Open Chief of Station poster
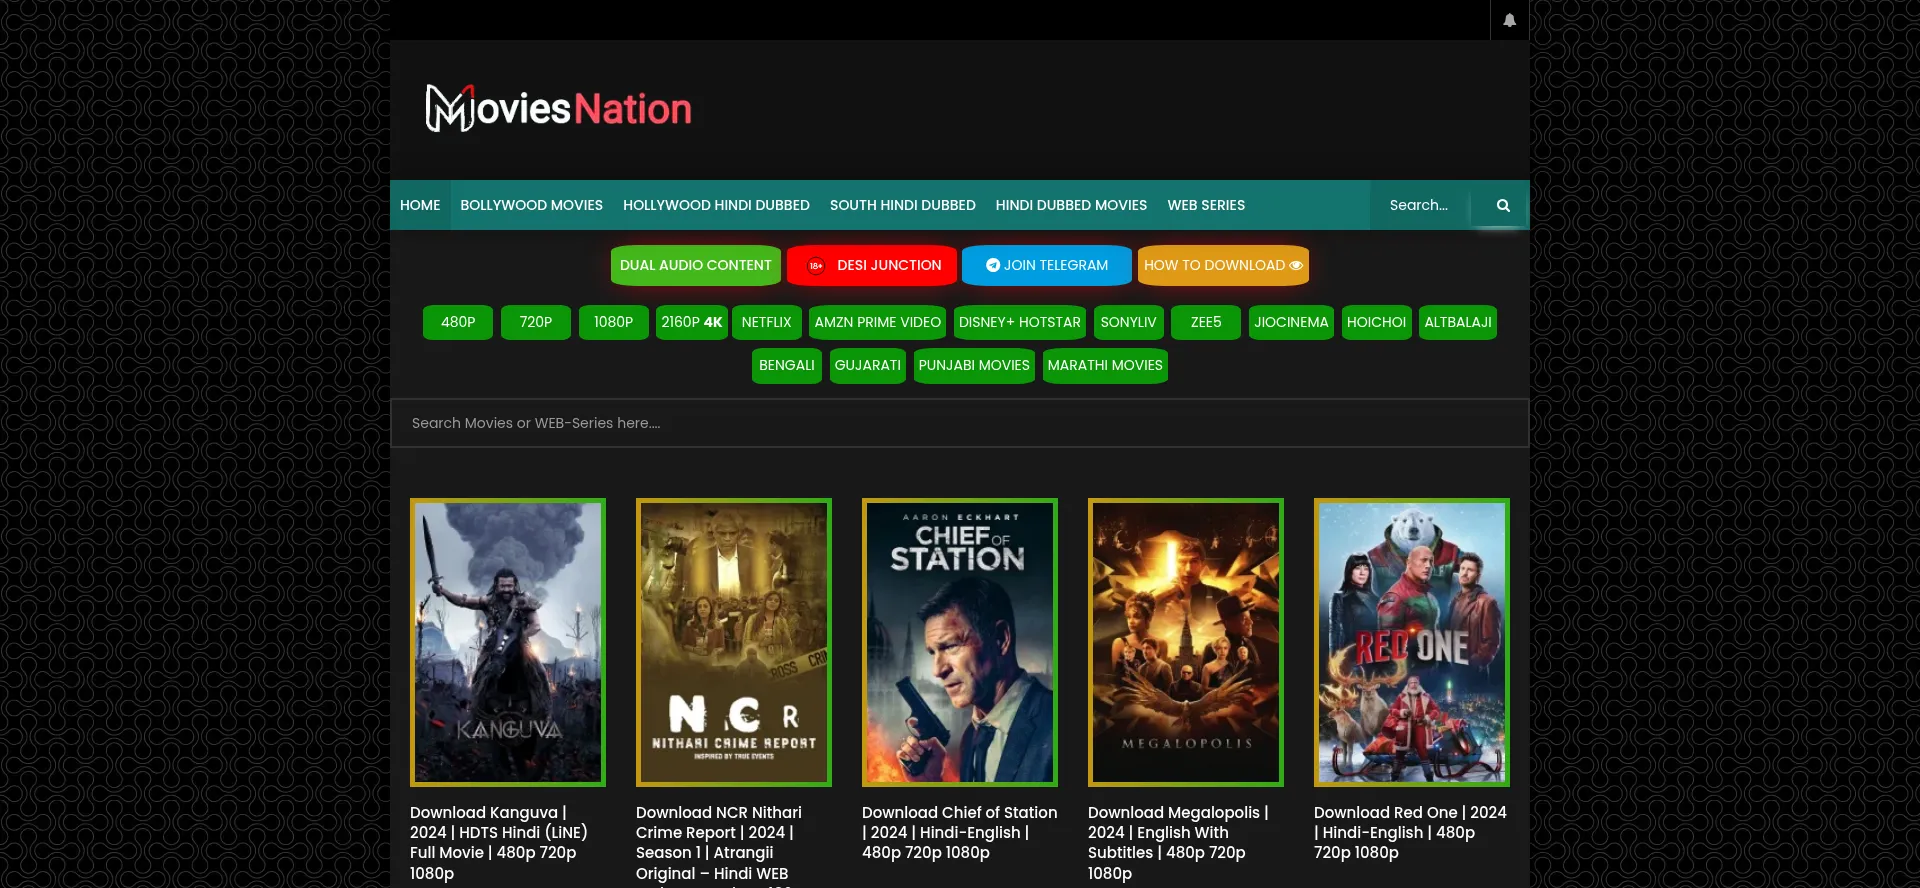Image resolution: width=1920 pixels, height=888 pixels. pyautogui.click(x=960, y=642)
